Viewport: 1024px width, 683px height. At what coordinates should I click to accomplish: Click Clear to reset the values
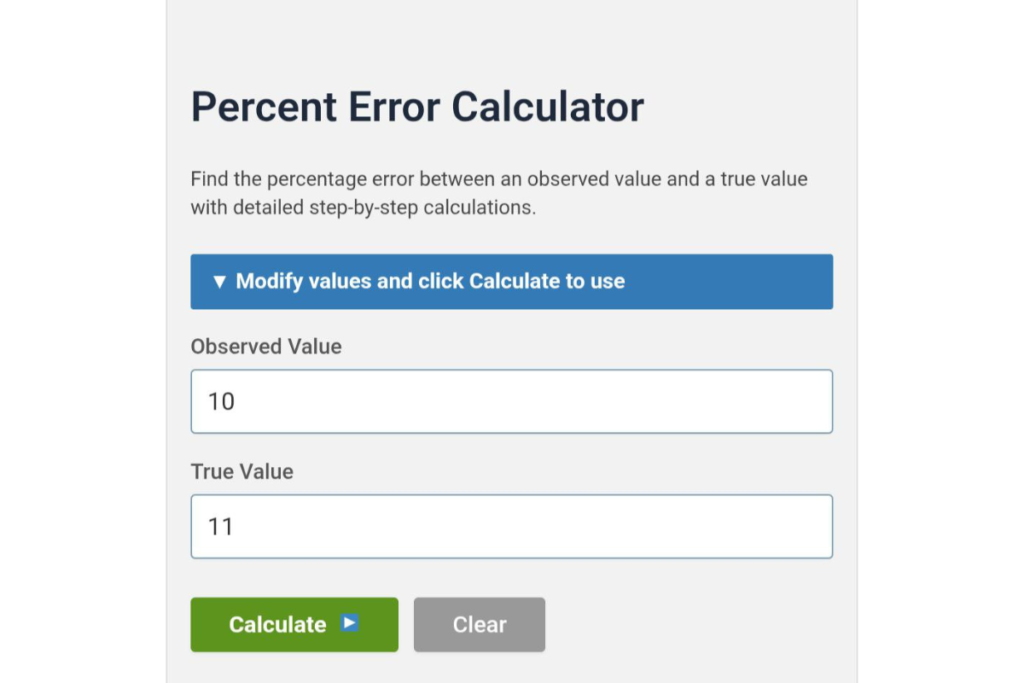coord(479,623)
